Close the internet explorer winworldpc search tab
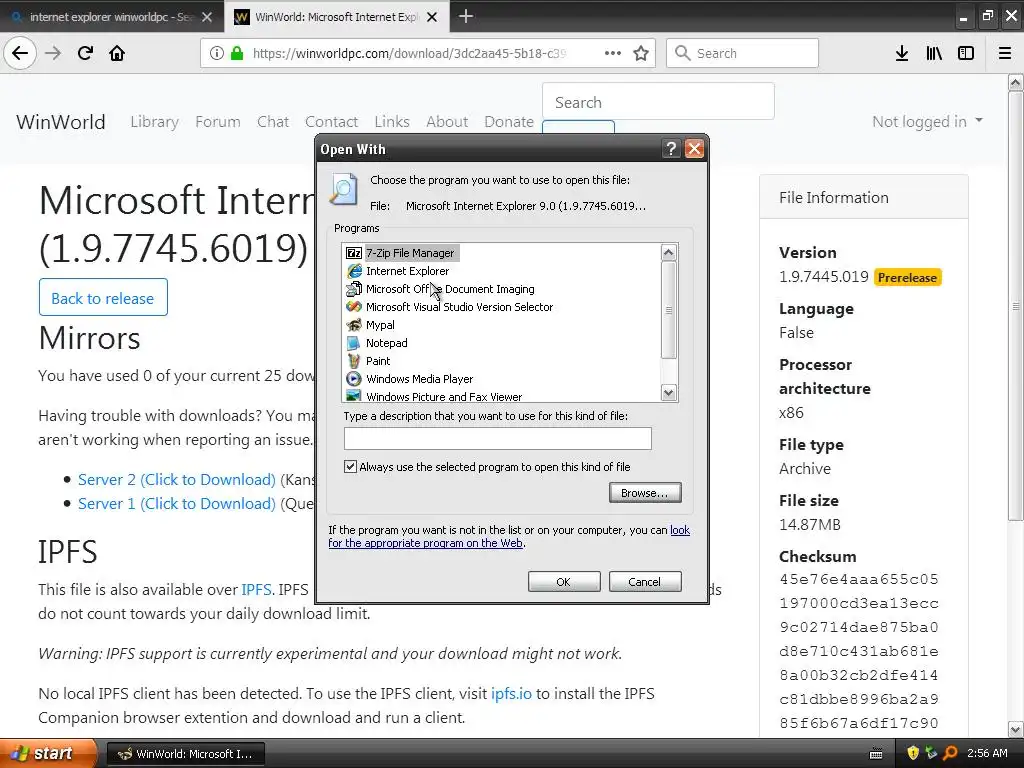The image size is (1024, 768). [x=207, y=17]
